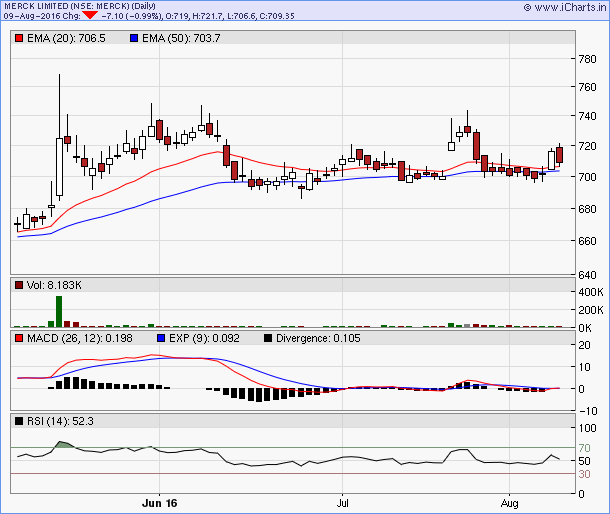This screenshot has width=610, height=514.
Task: Click the green 70 RSI overbought label
Action: click(x=584, y=448)
